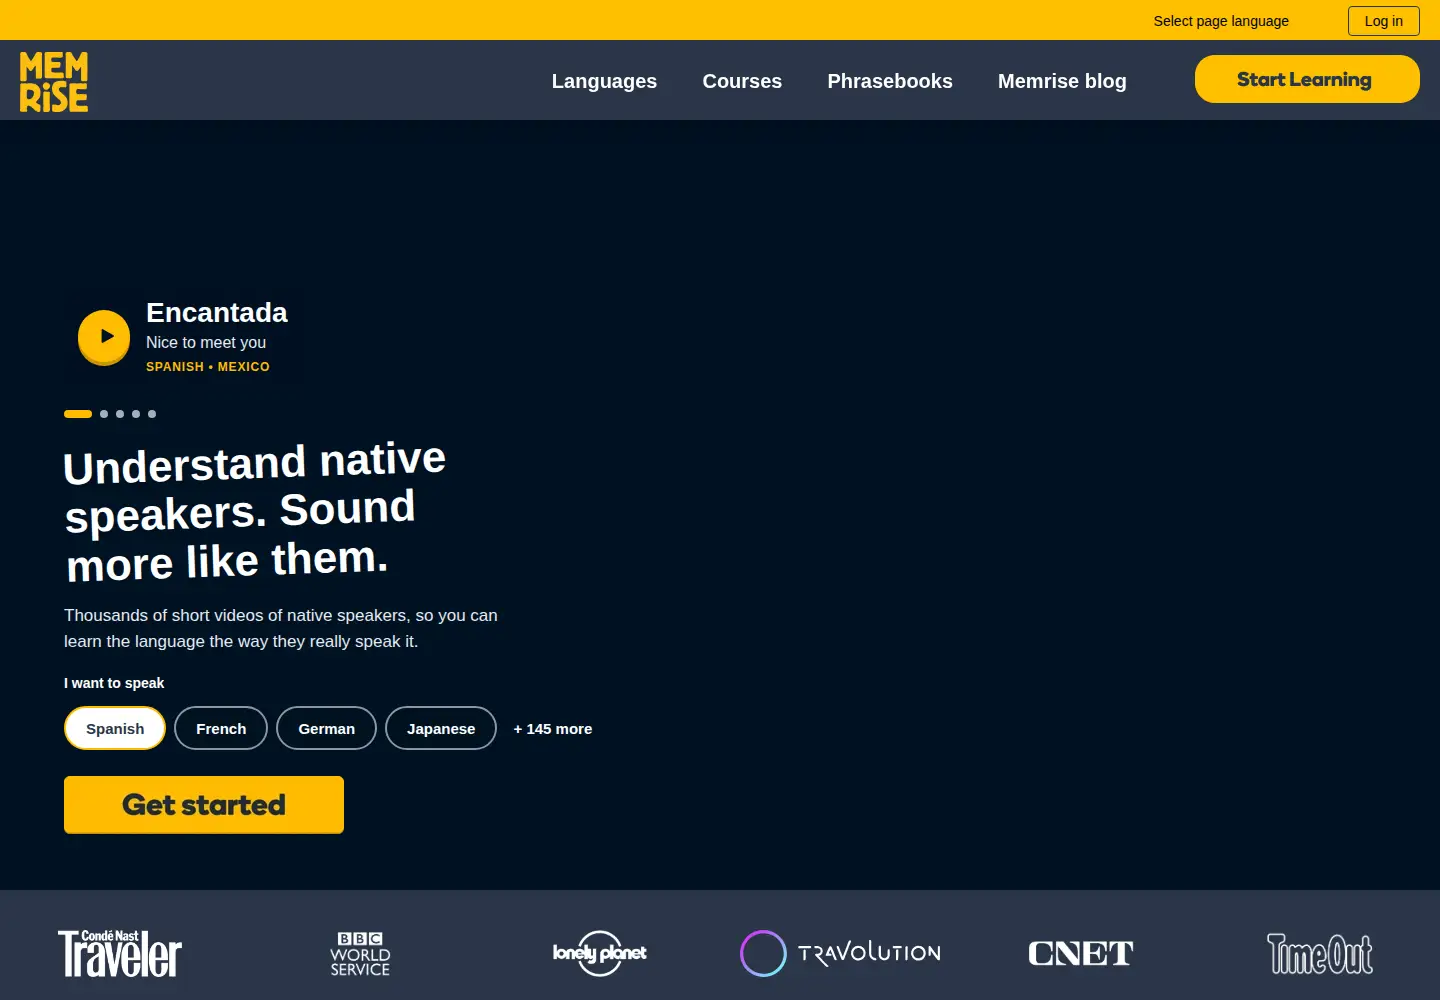Select German as language to speak

(326, 728)
